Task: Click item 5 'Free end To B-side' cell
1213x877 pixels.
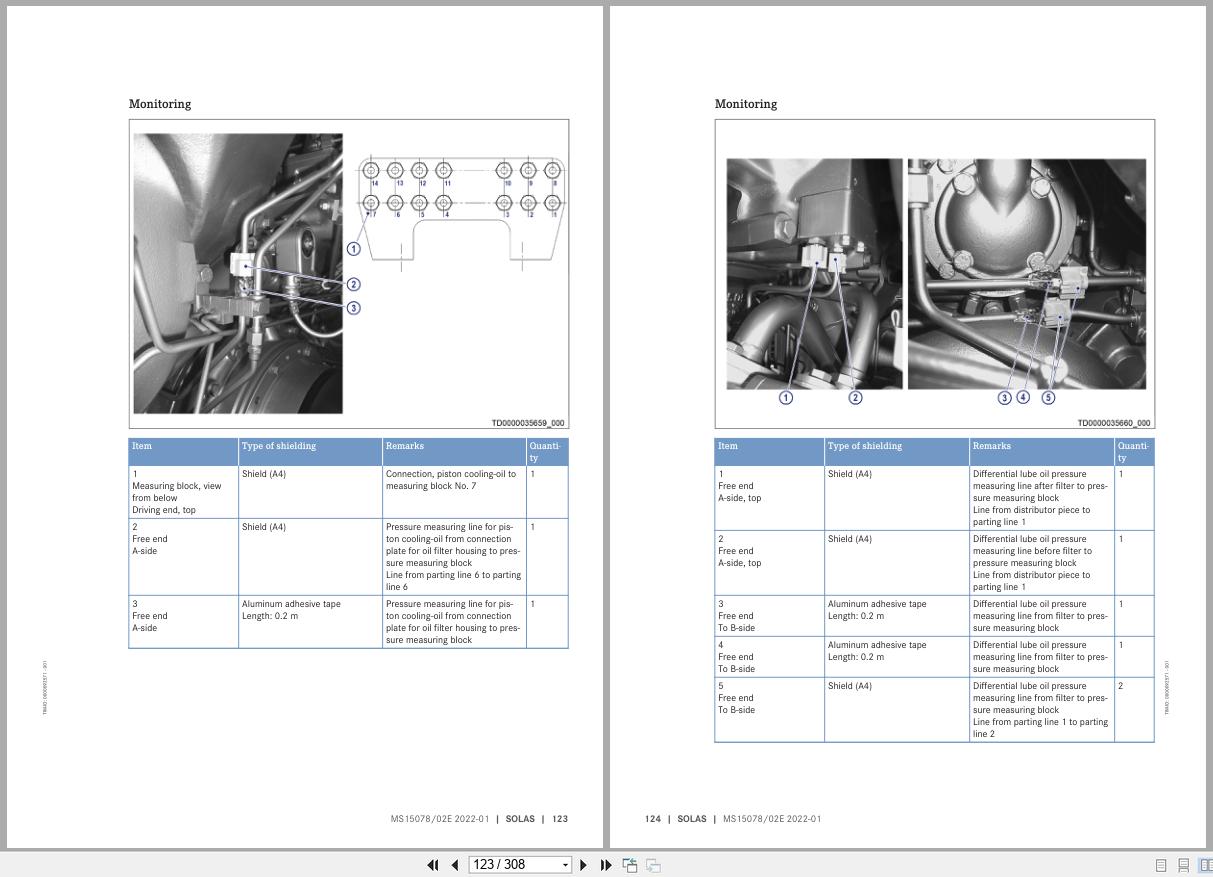Action: point(769,710)
